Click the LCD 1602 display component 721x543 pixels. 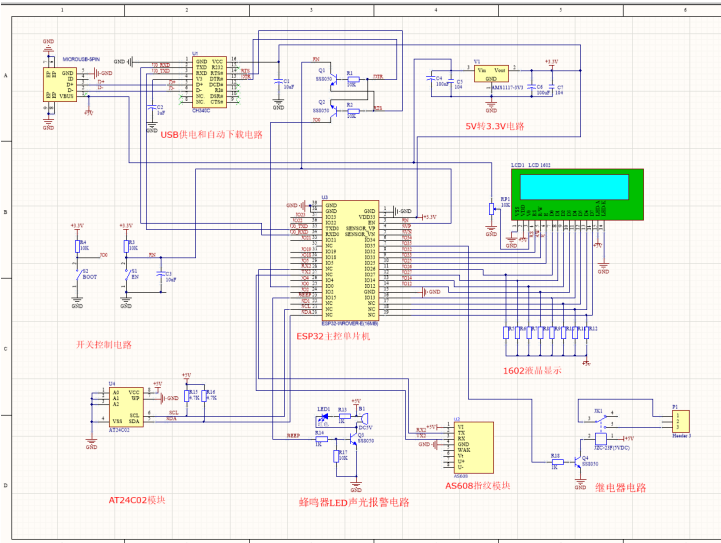click(577, 194)
